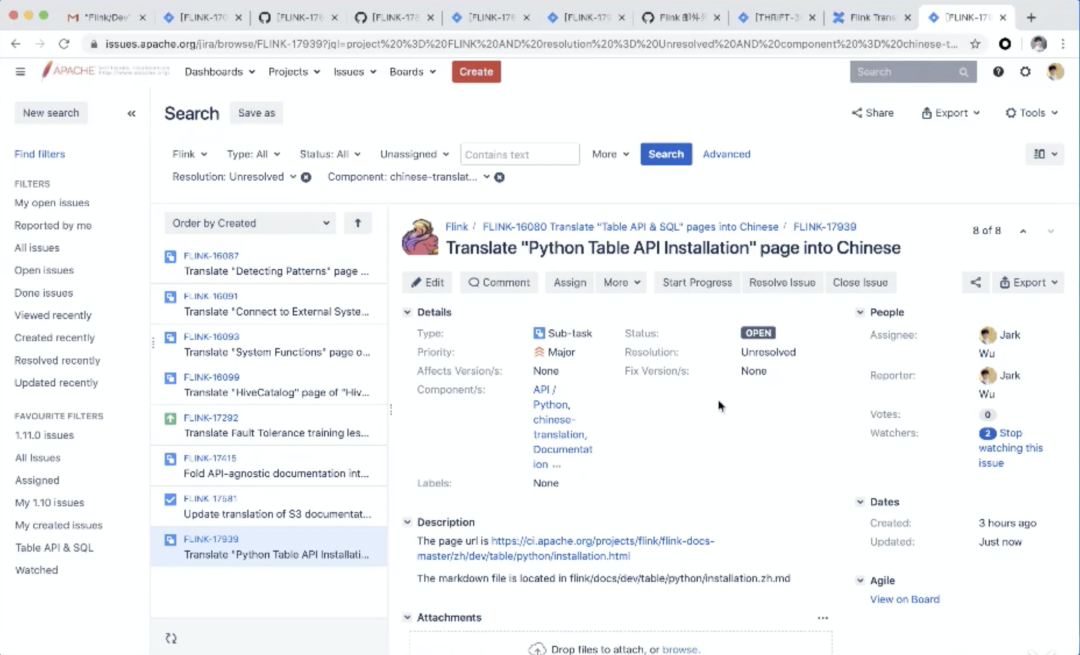The height and width of the screenshot is (655, 1080).
Task: Open the administration gear icon
Action: click(x=1026, y=72)
